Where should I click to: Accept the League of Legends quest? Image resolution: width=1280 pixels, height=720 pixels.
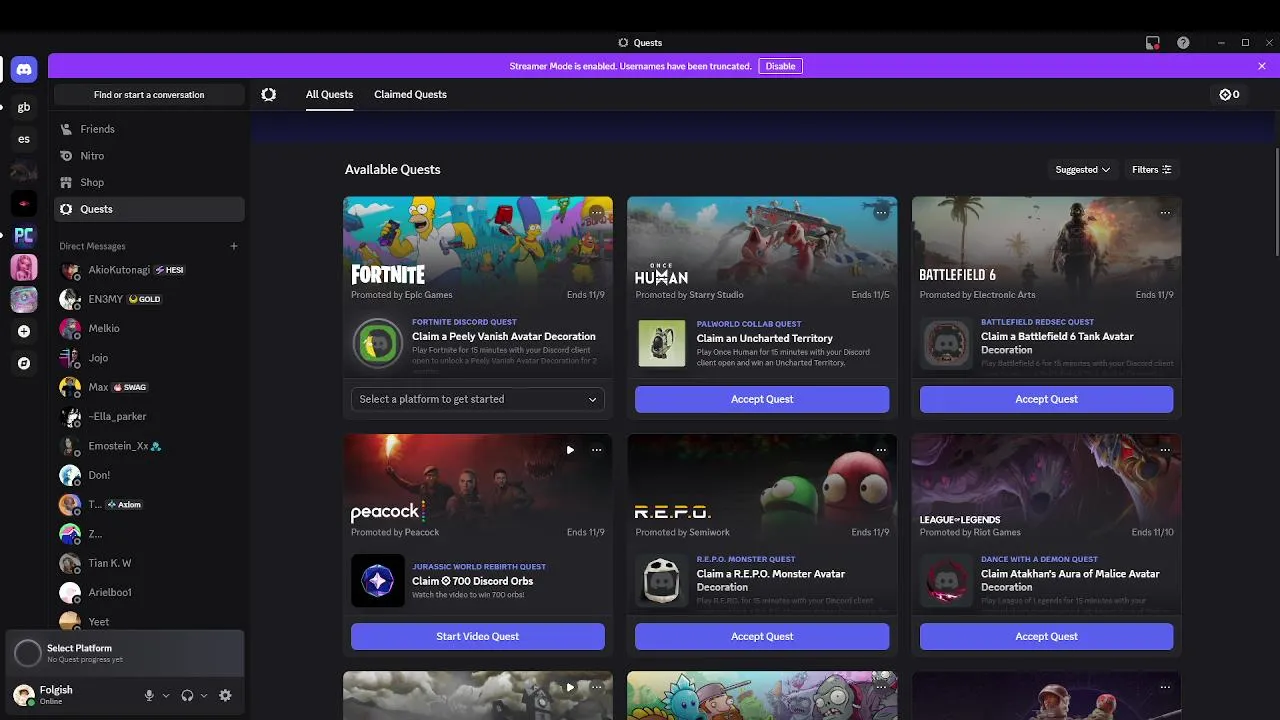(x=1046, y=636)
